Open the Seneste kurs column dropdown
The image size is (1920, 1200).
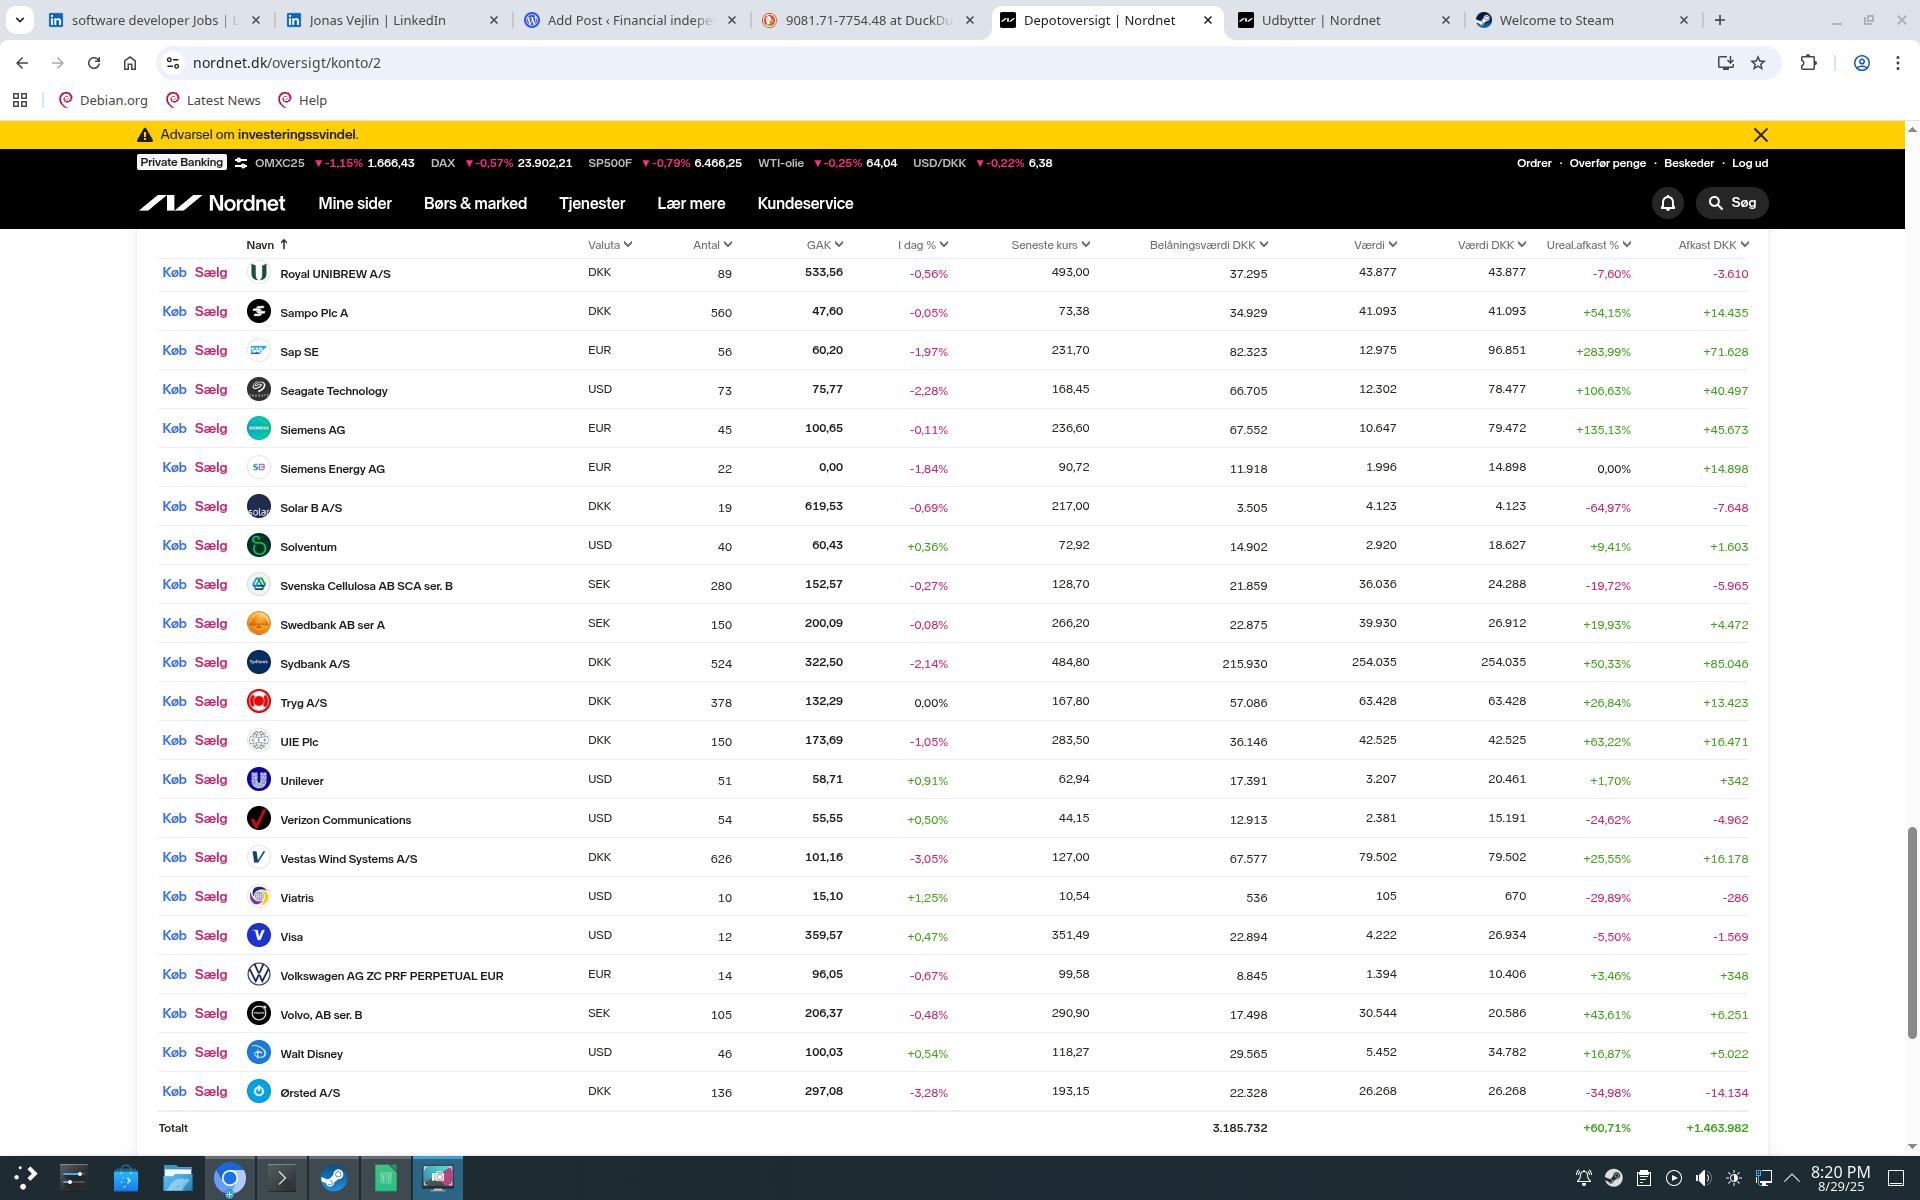pos(1050,245)
